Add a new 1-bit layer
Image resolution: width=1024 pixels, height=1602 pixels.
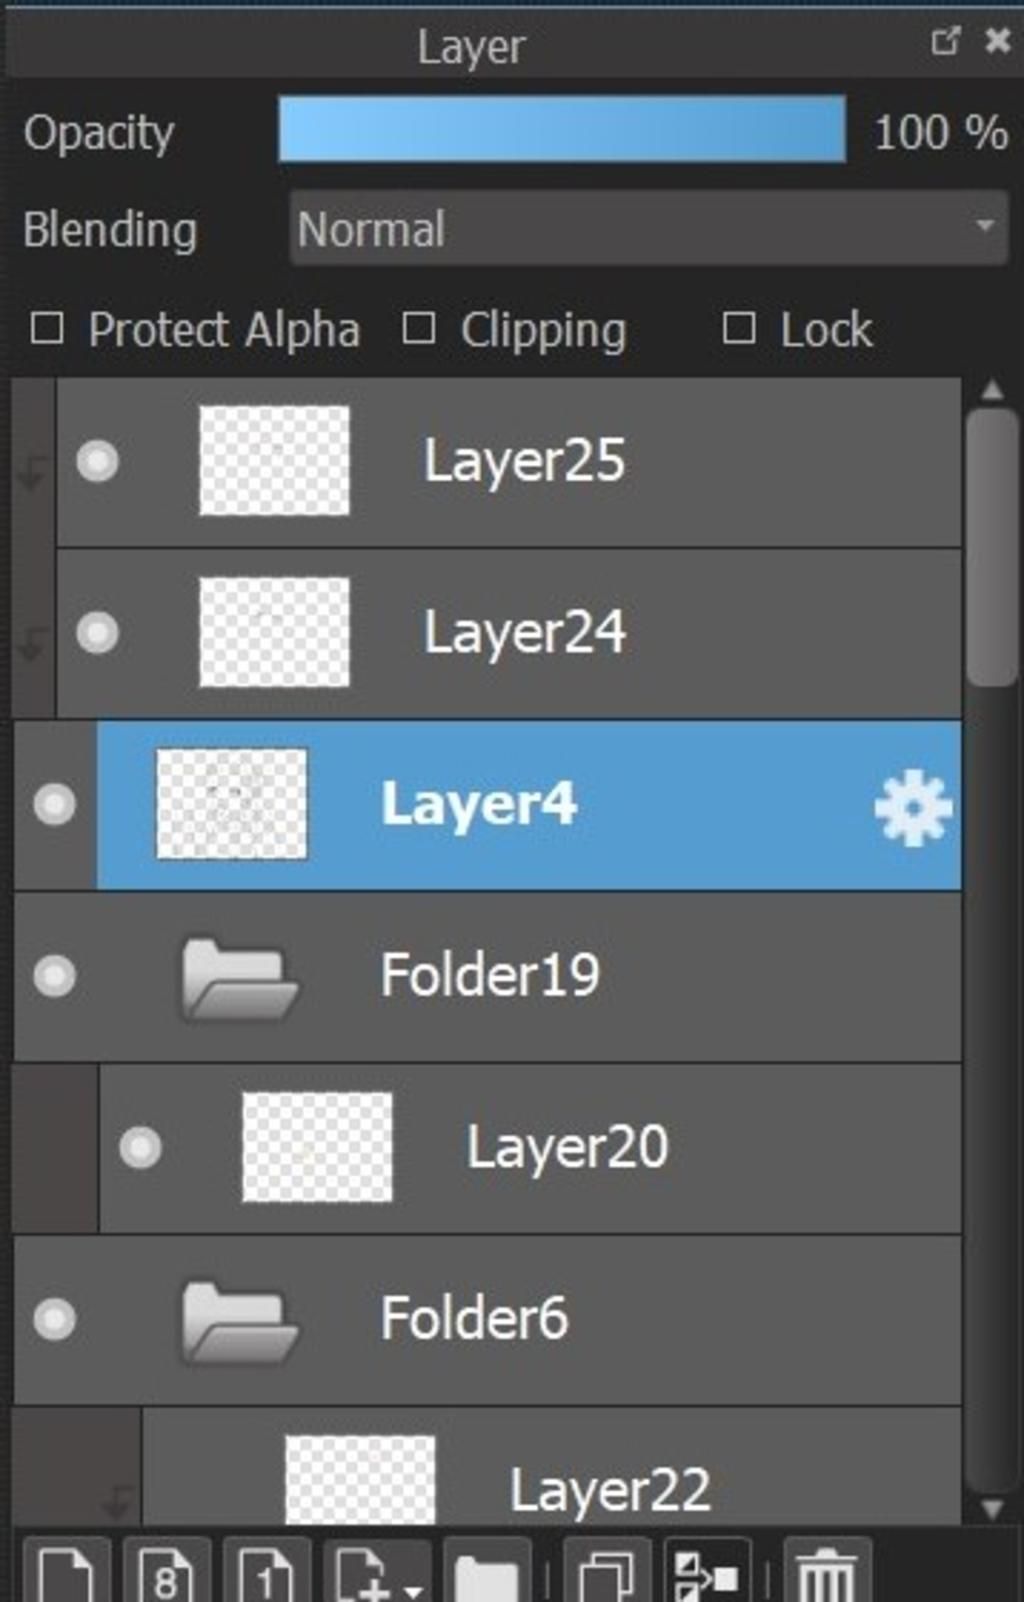coord(266,1572)
